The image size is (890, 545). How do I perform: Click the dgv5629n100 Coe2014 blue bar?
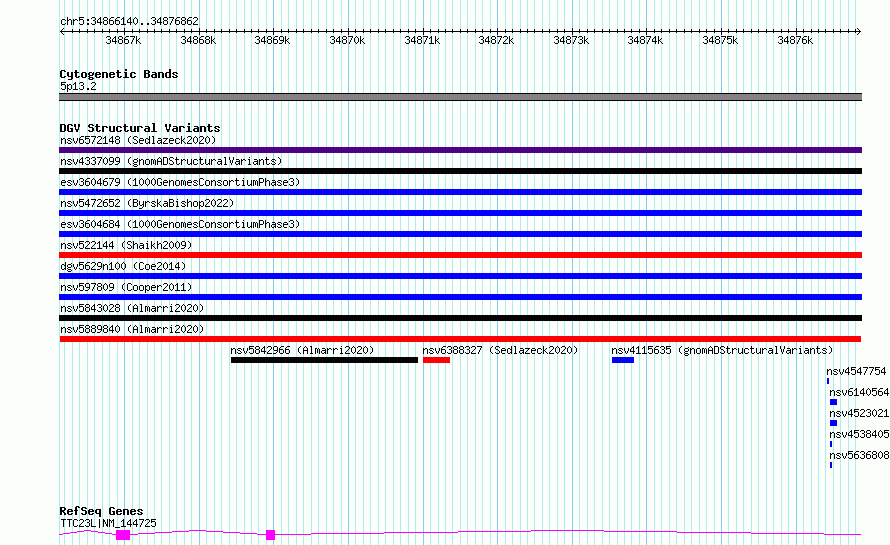click(x=460, y=276)
